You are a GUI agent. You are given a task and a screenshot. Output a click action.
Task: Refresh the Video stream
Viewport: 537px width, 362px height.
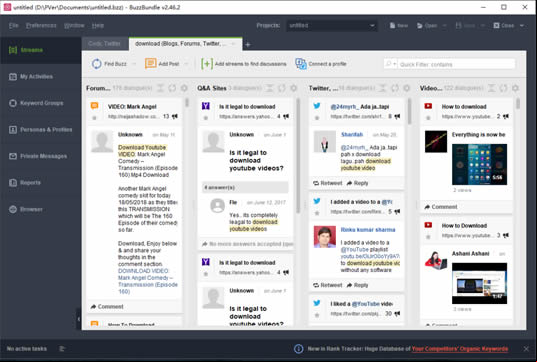pos(503,88)
